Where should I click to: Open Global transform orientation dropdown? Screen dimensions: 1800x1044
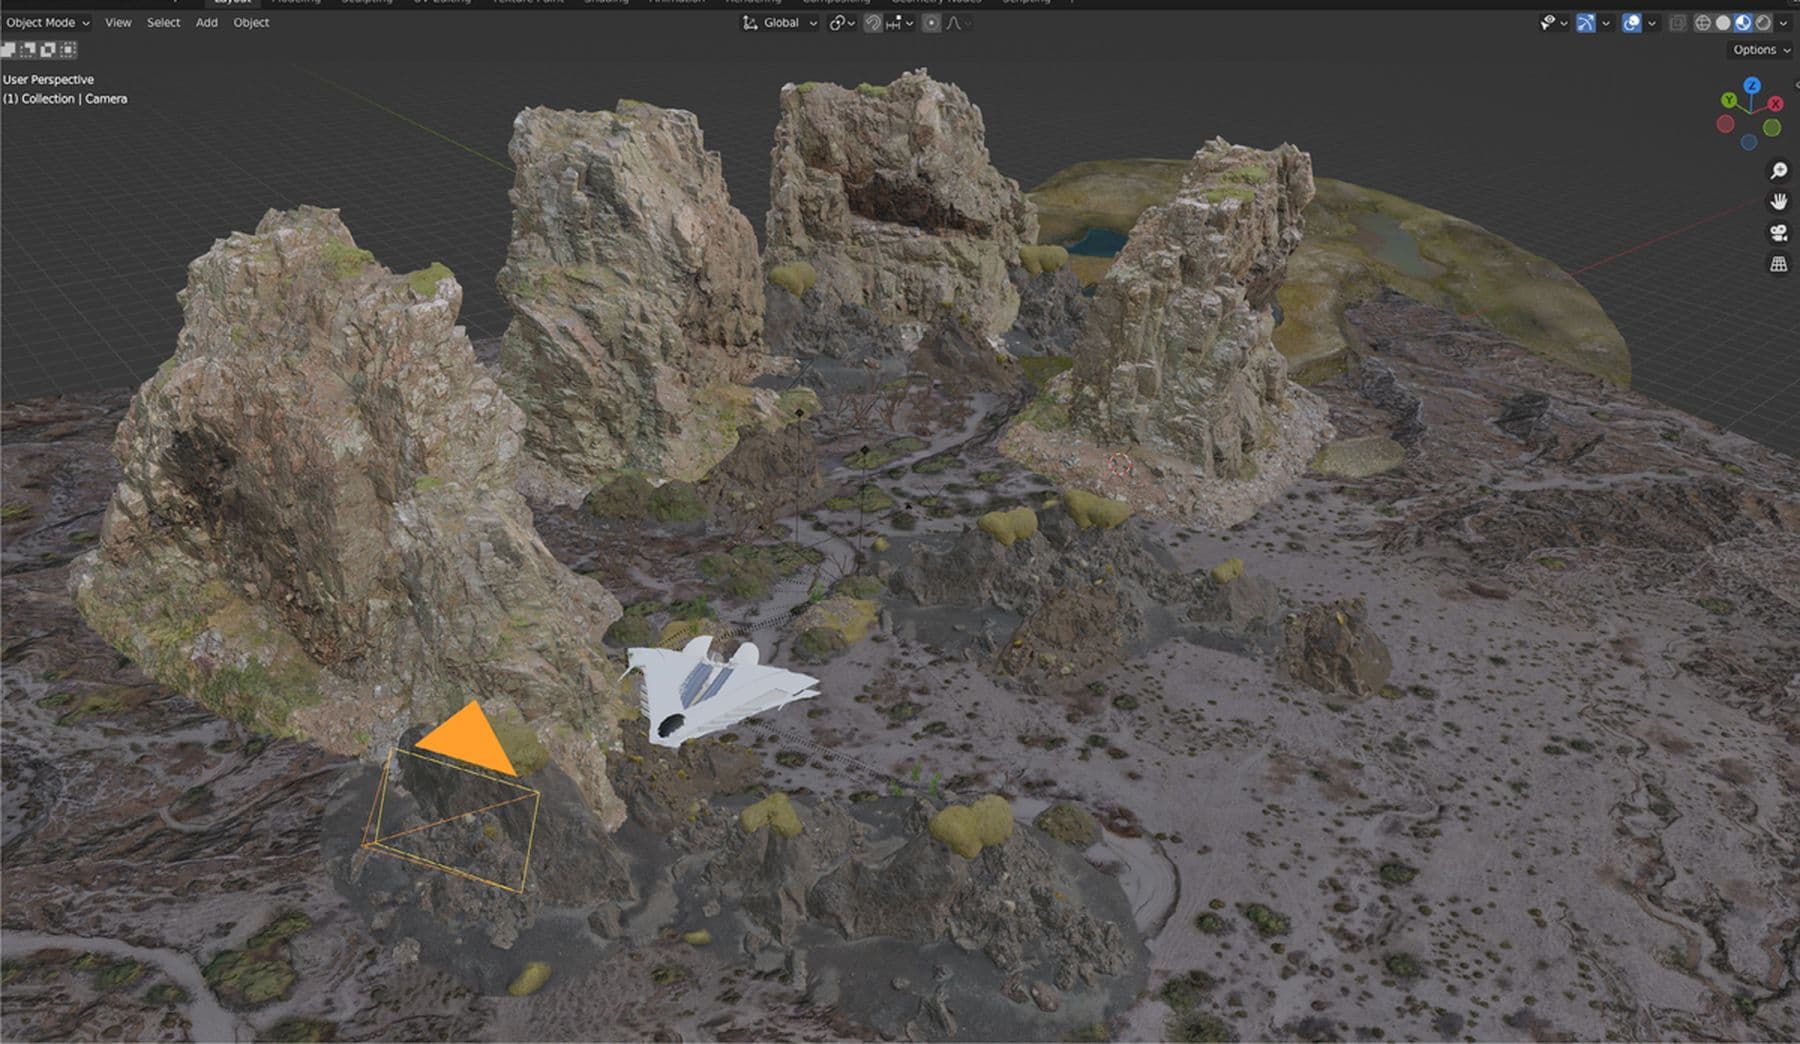tap(780, 22)
